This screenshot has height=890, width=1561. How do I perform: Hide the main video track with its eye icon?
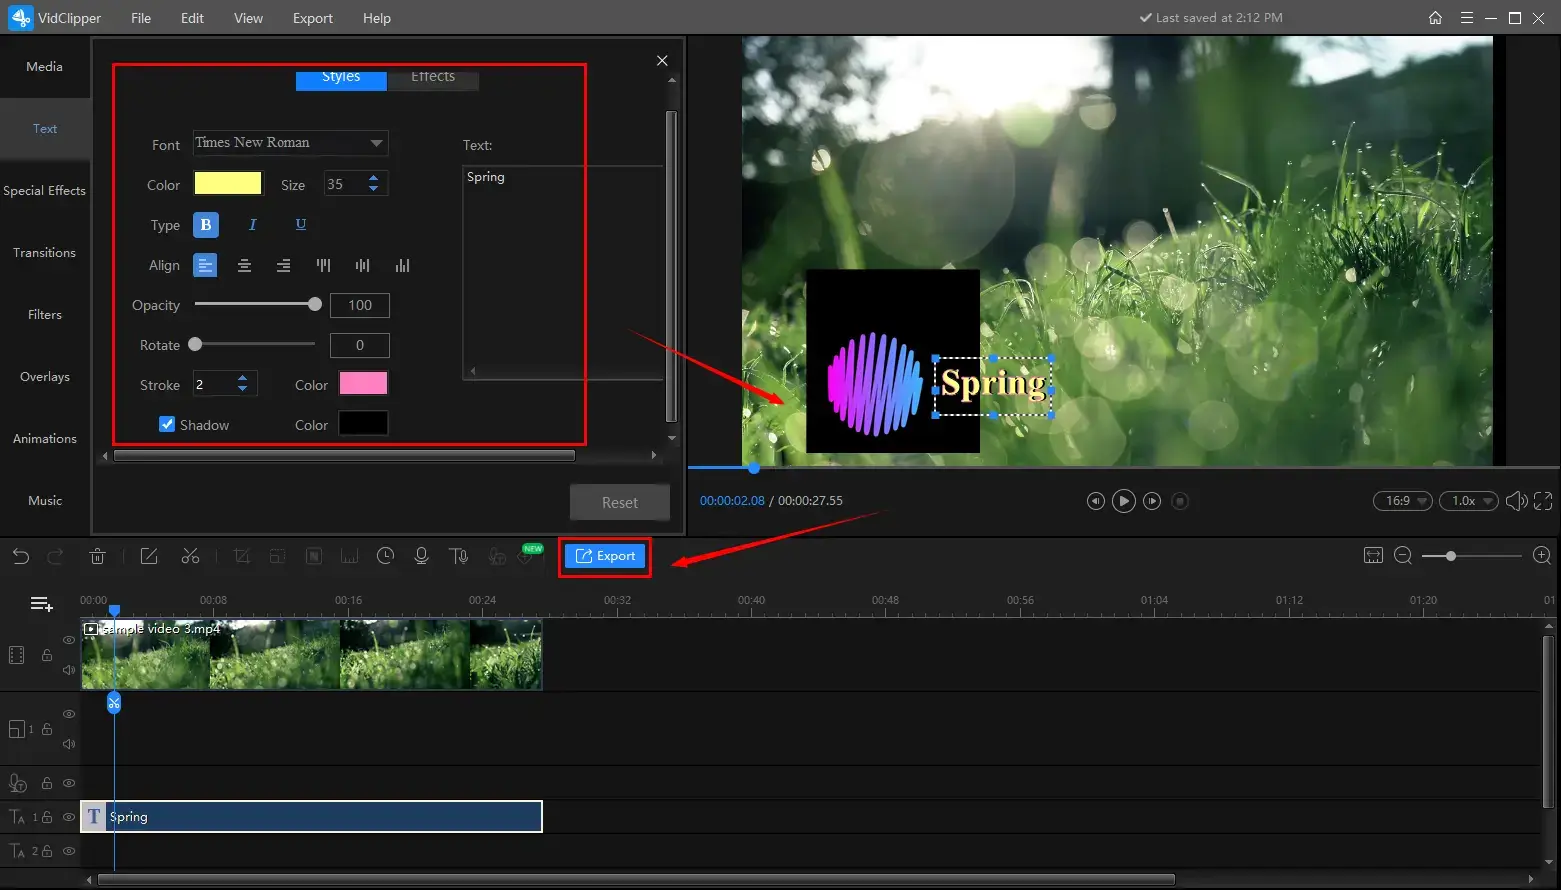(x=69, y=640)
